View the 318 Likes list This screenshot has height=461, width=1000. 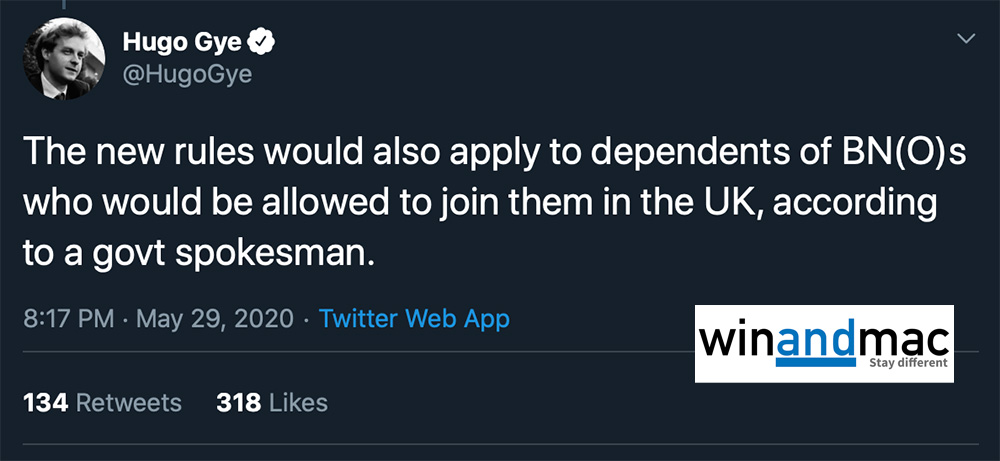coord(272,403)
